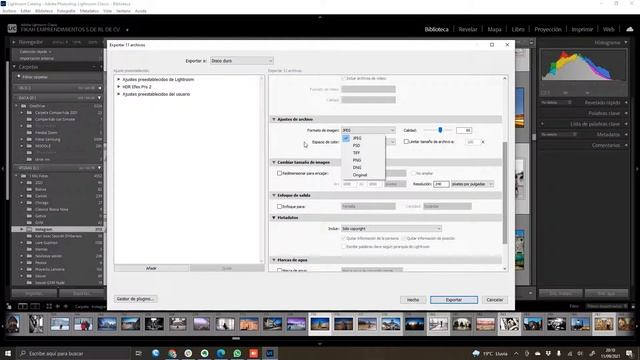Click the X next to file size limit
This screenshot has width=640, height=360.
coord(483,142)
